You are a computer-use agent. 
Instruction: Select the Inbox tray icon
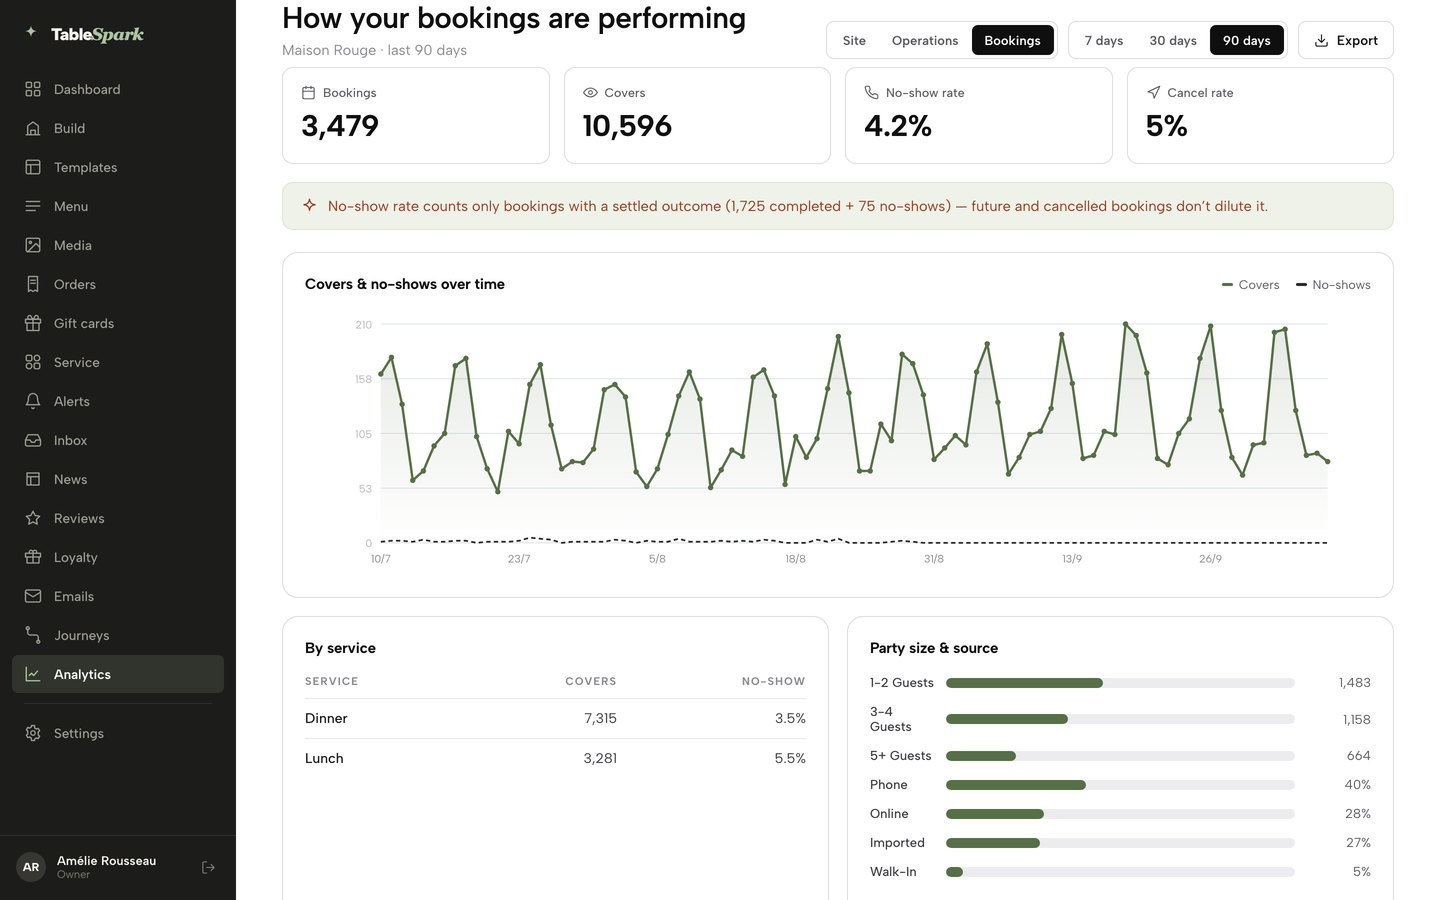(x=33, y=440)
